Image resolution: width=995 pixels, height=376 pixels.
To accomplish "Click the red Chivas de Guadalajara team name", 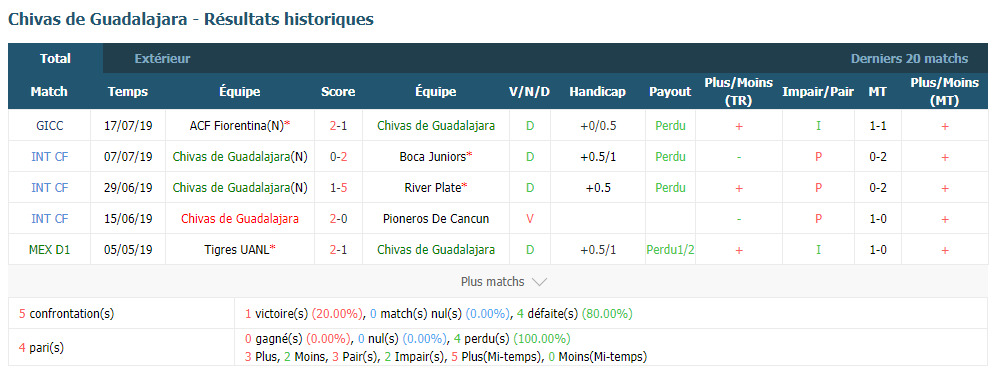I will pyautogui.click(x=240, y=219).
